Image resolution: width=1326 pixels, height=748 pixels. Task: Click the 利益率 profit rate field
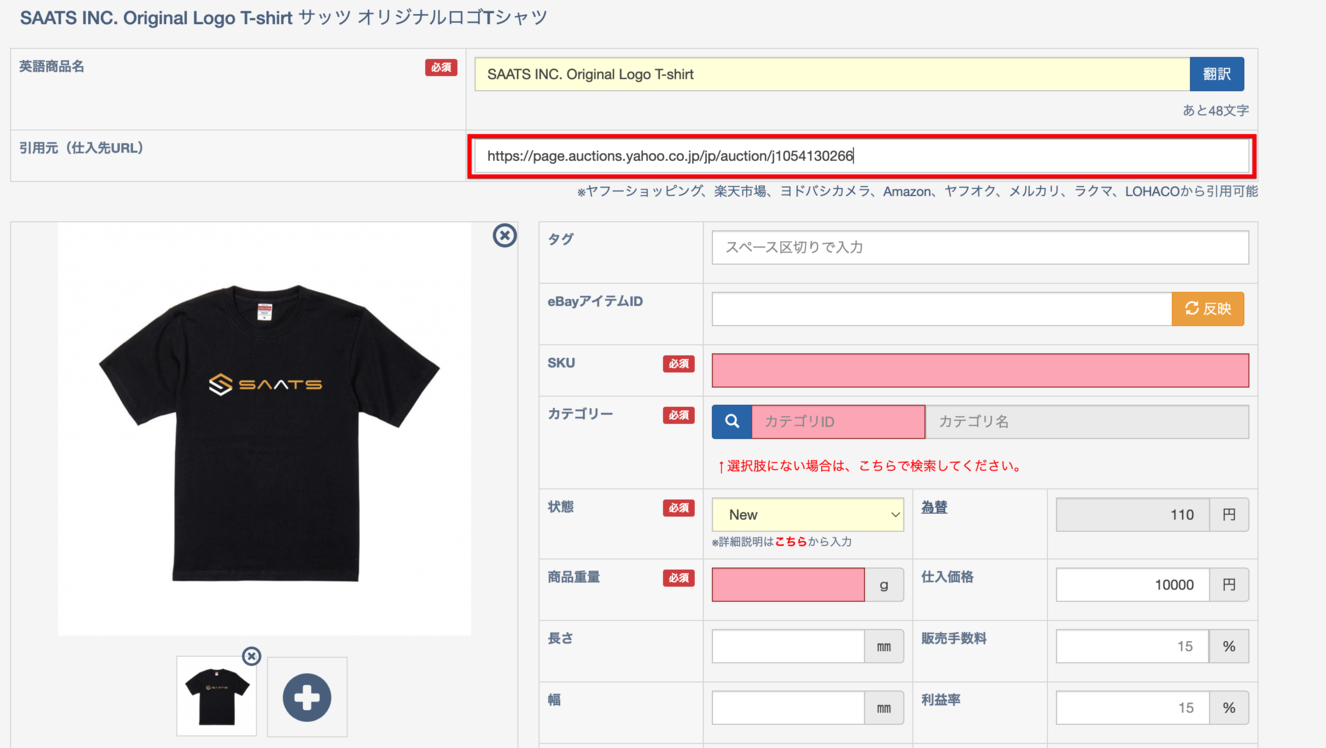(x=1132, y=708)
